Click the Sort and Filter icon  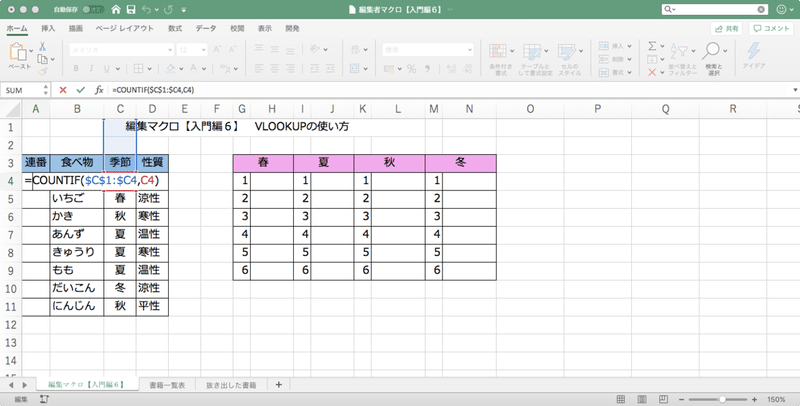pos(680,52)
